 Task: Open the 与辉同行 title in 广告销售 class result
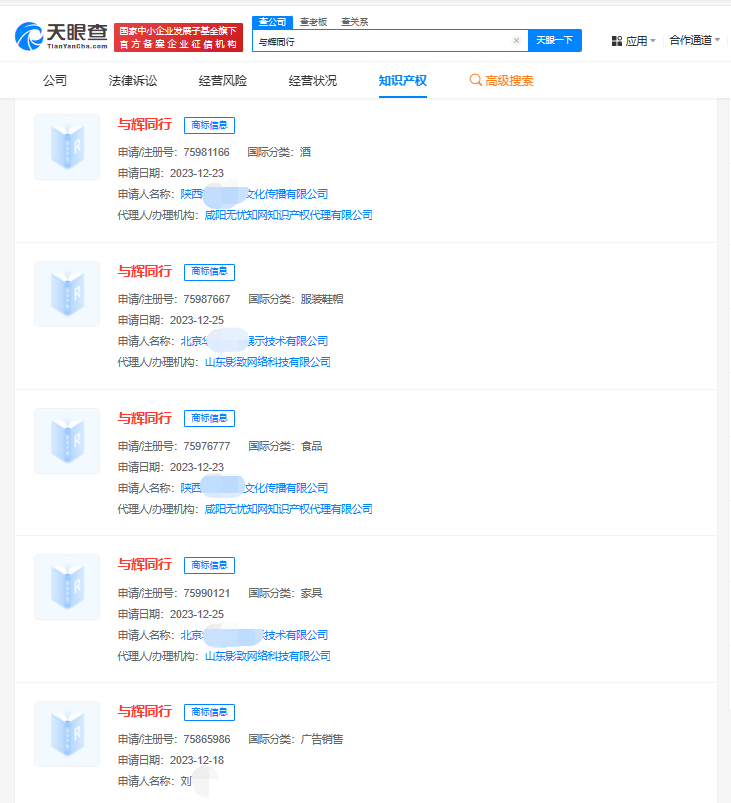145,711
